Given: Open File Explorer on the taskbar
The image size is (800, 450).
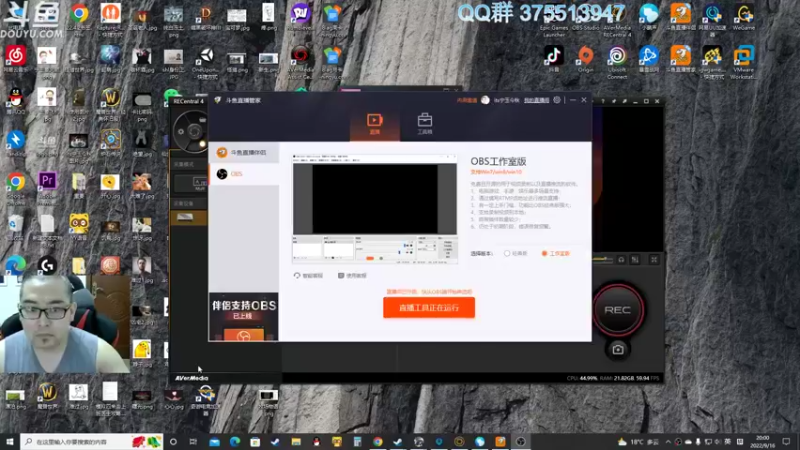Looking at the screenshot, I should click(x=296, y=441).
